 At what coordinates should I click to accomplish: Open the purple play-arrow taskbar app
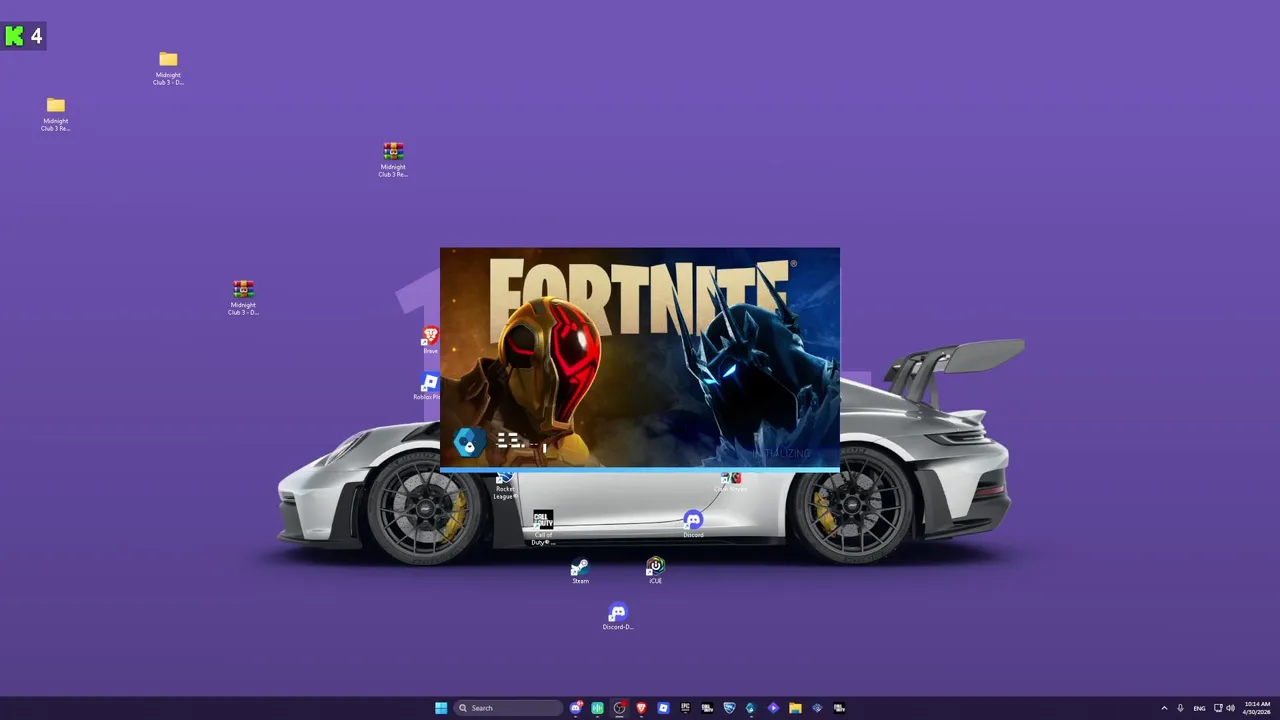[x=773, y=708]
